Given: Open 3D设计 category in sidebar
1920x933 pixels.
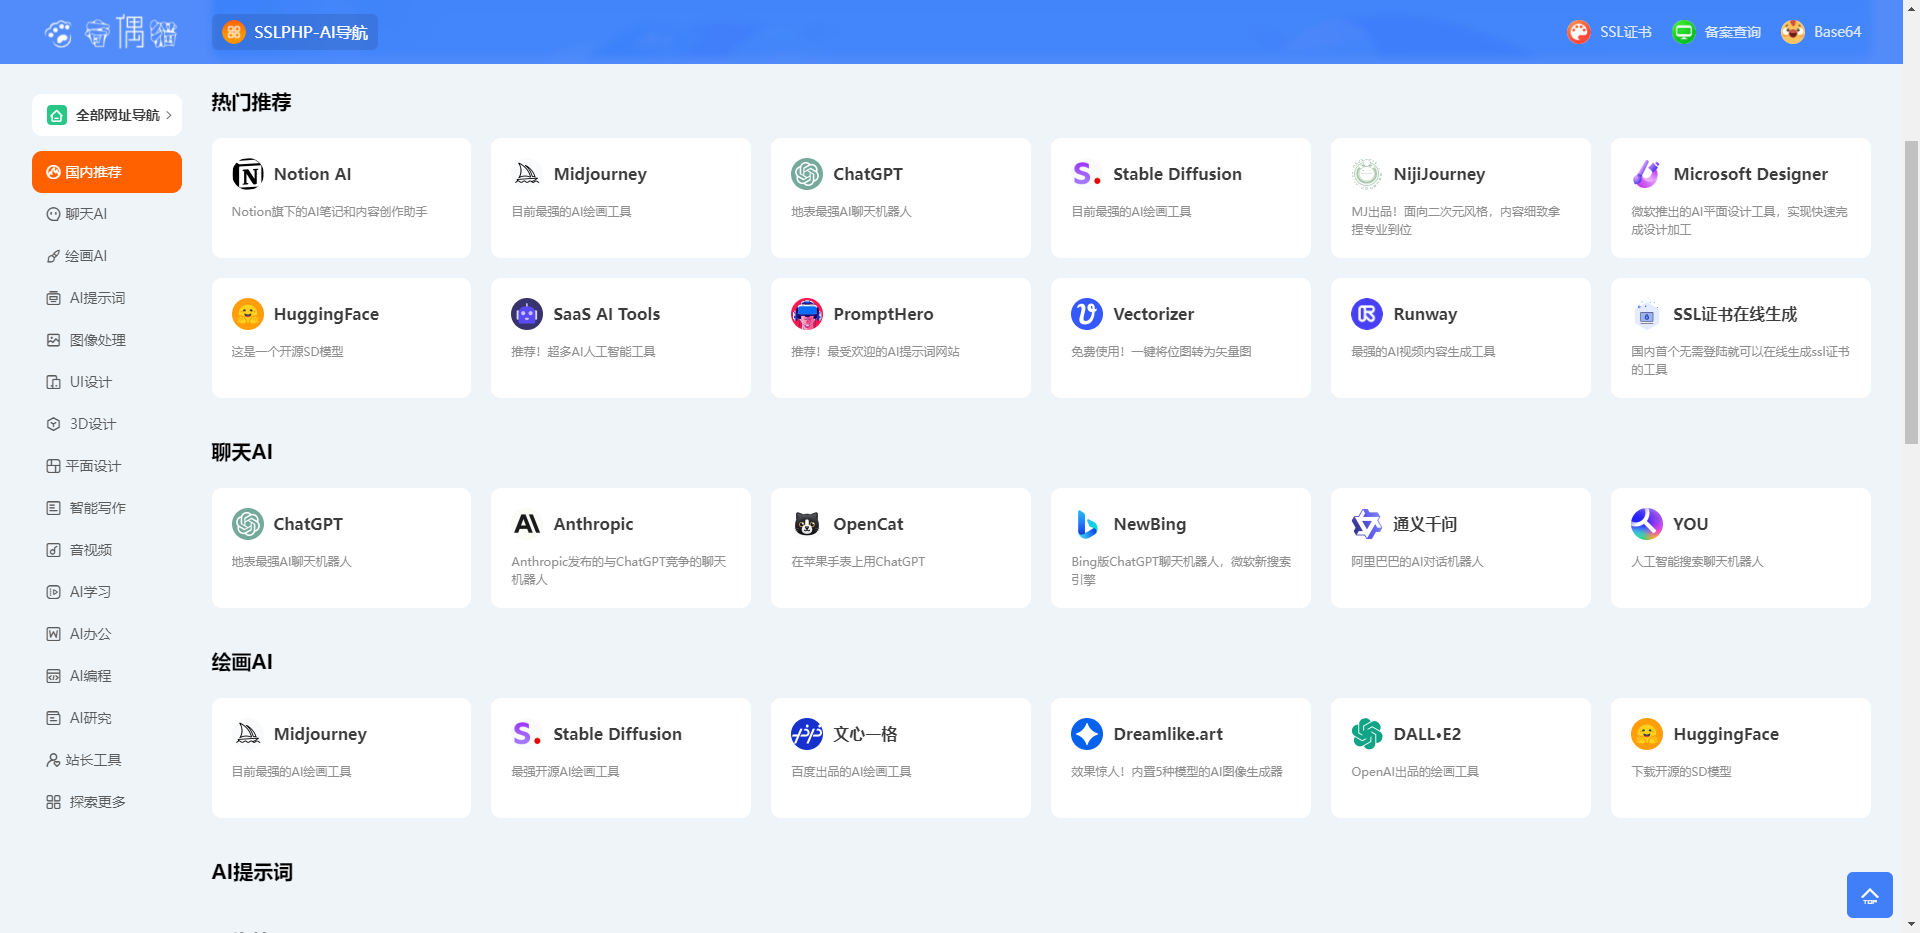Looking at the screenshot, I should tap(107, 424).
